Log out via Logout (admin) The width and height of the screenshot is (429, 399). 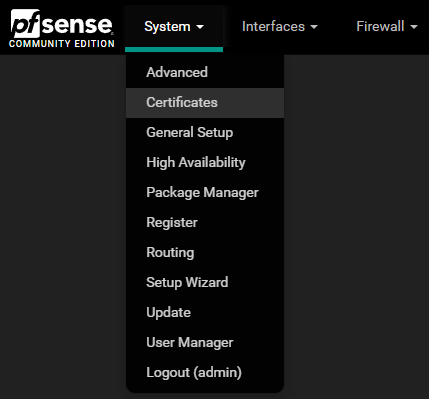tap(205, 372)
